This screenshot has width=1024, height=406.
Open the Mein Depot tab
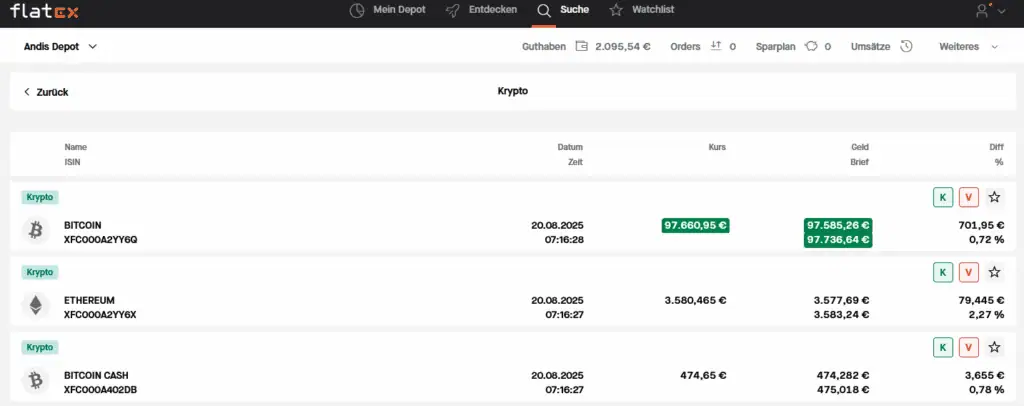387,10
